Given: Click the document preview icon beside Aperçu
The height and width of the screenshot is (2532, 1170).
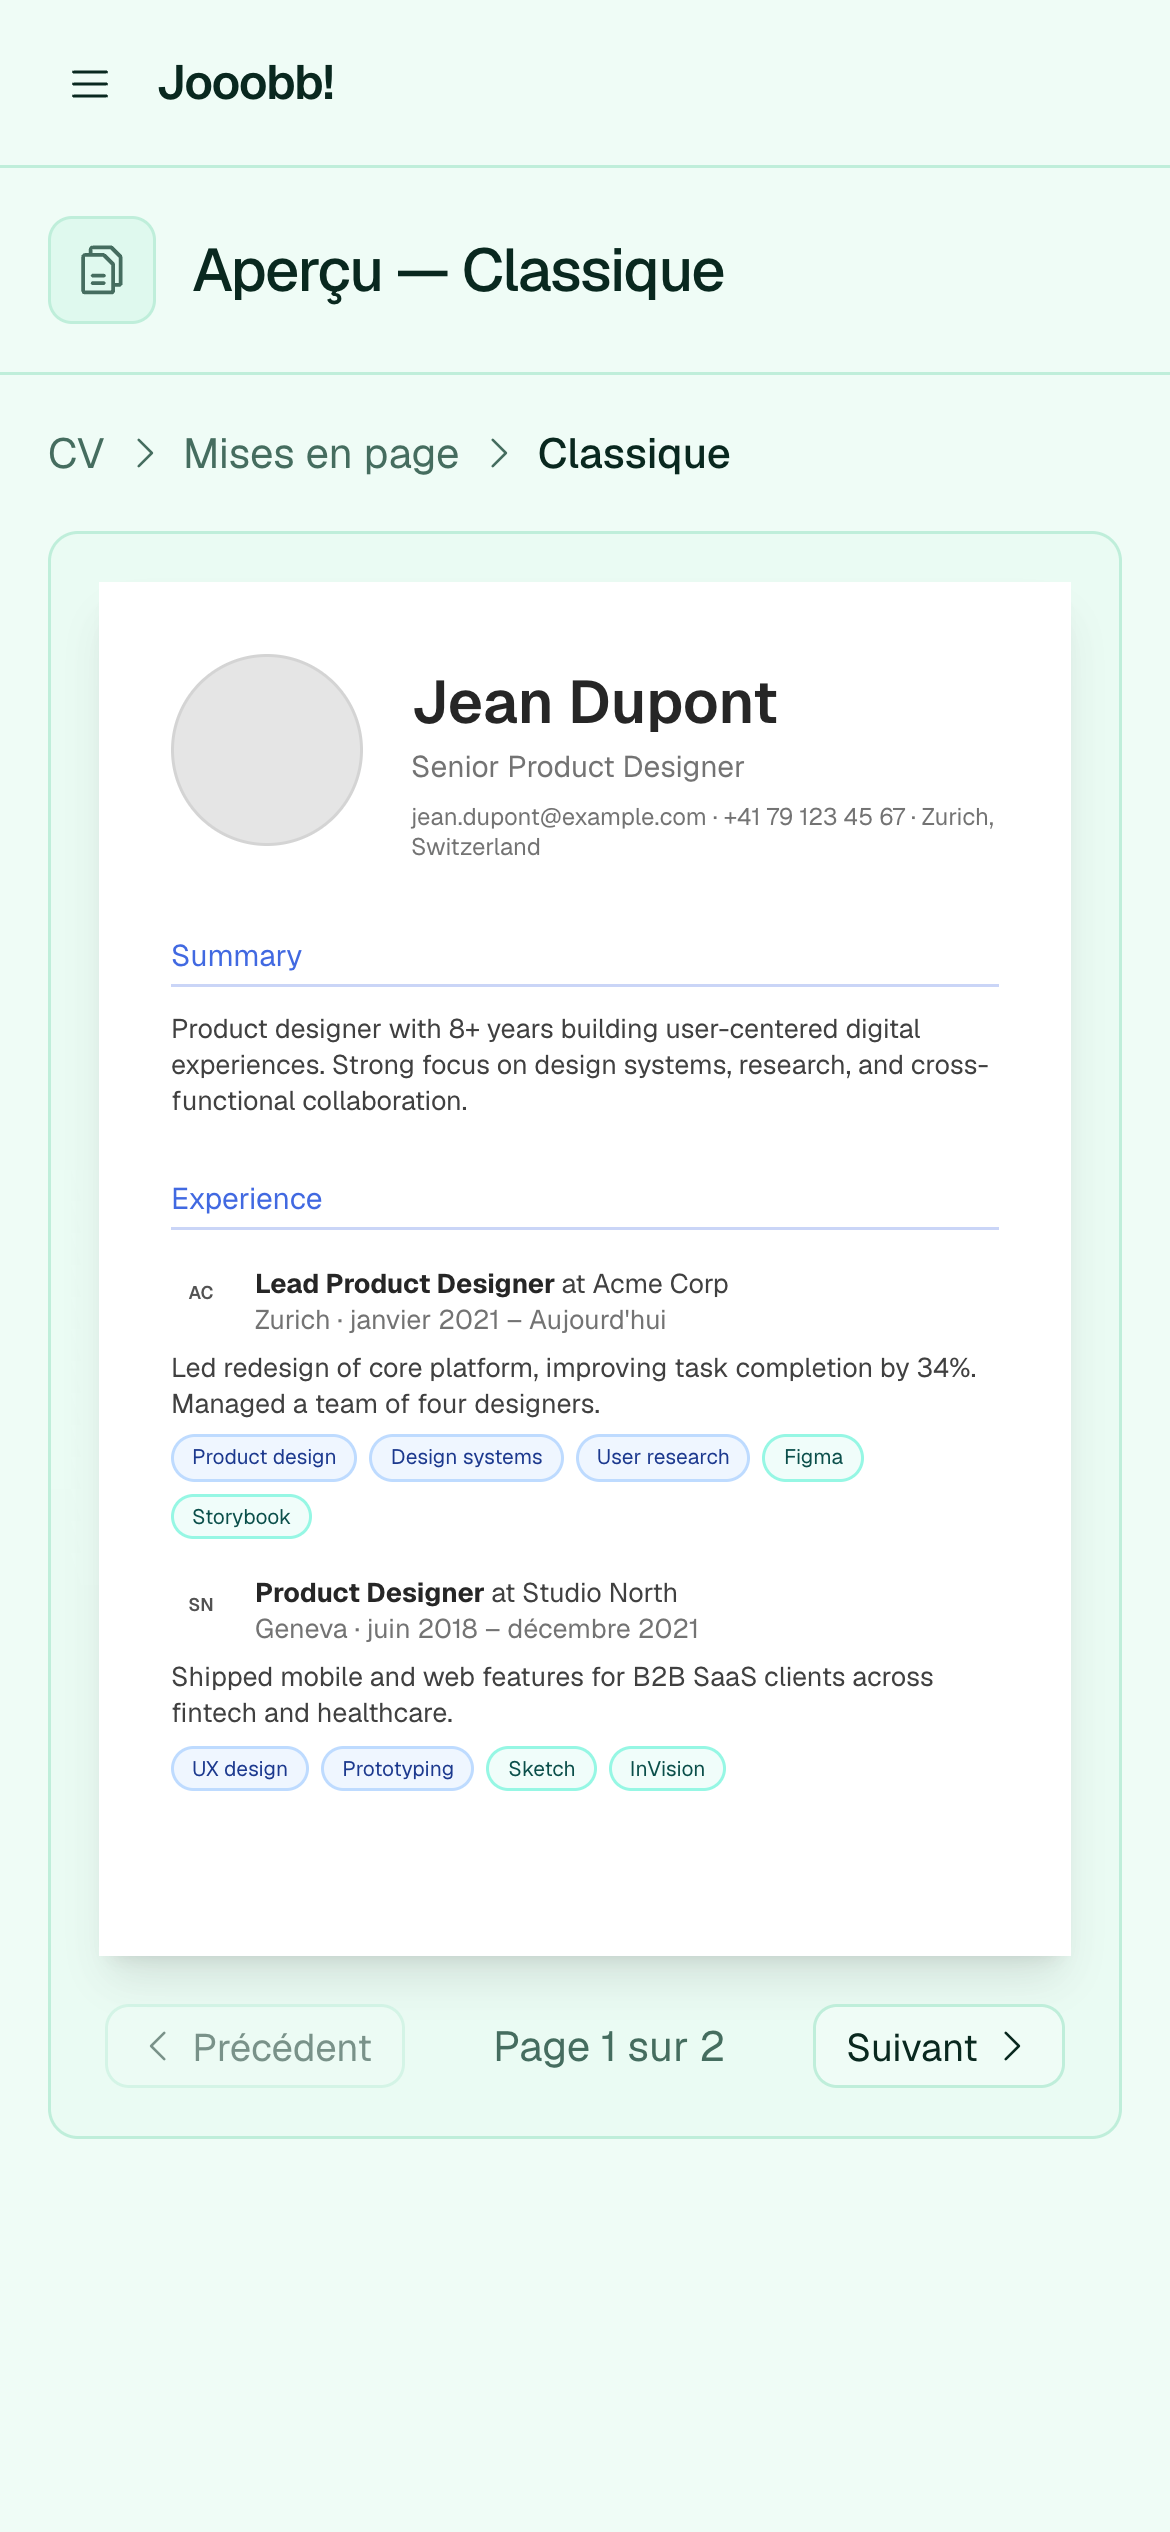Looking at the screenshot, I should 102,270.
